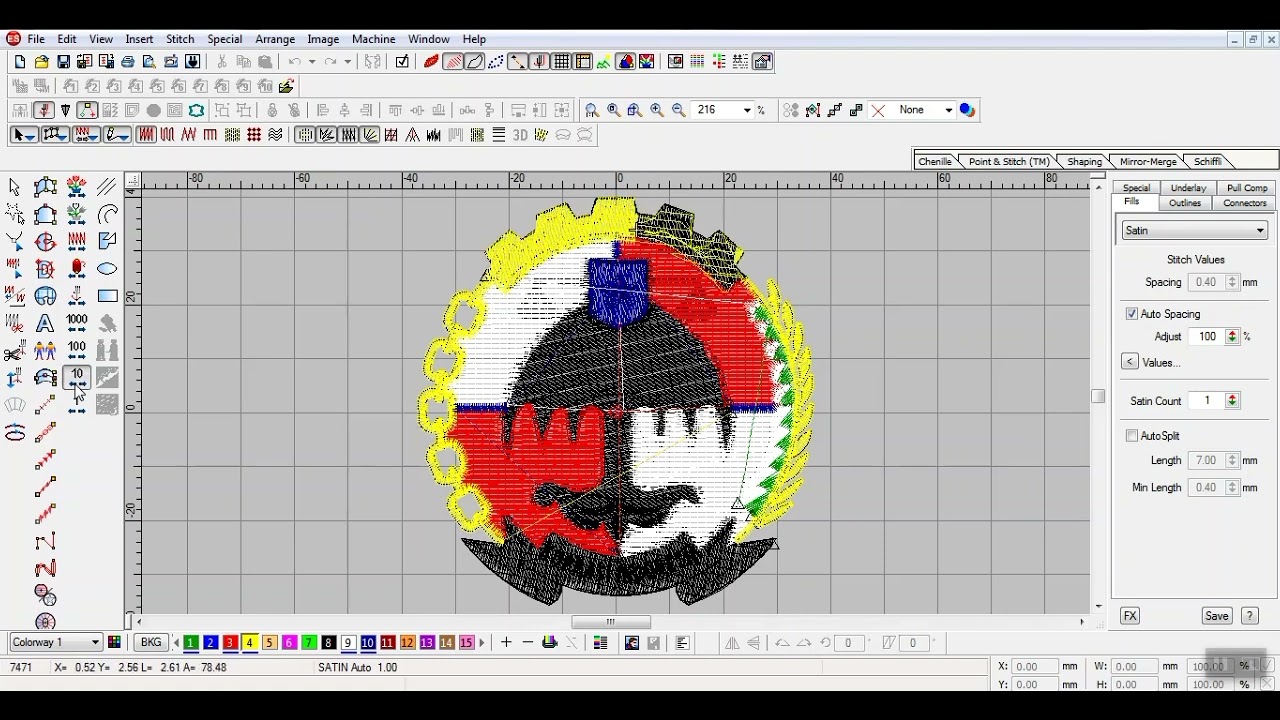The width and height of the screenshot is (1280, 720).
Task: Open the Arrange menu
Action: pyautogui.click(x=275, y=39)
